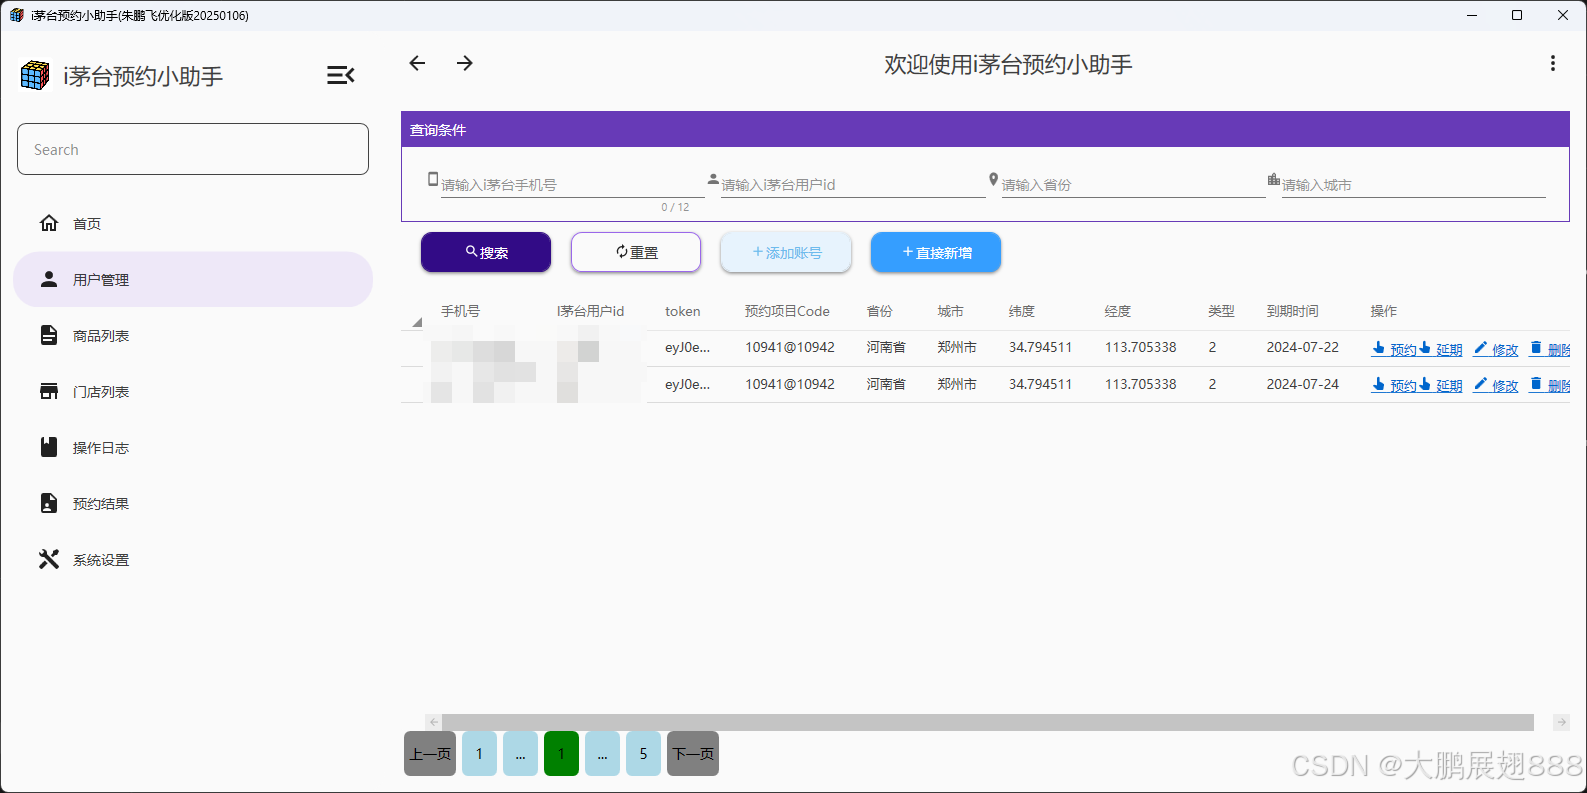Open 预约结果 in the sidebar
Image resolution: width=1587 pixels, height=793 pixels.
click(x=193, y=503)
